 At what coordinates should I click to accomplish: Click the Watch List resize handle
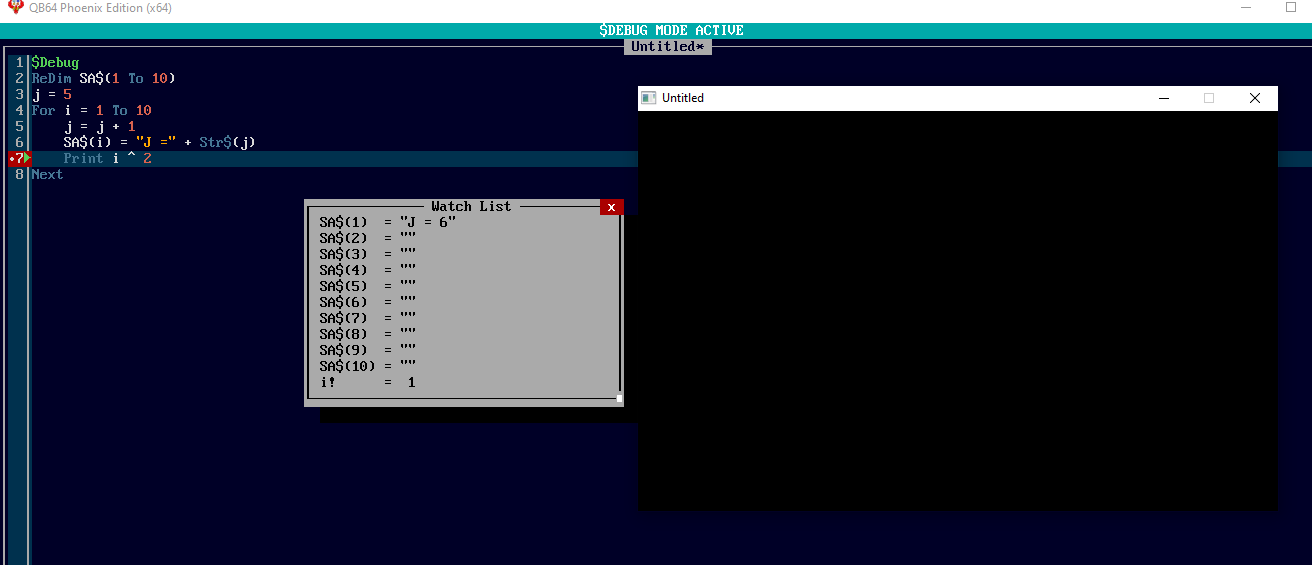coord(619,398)
